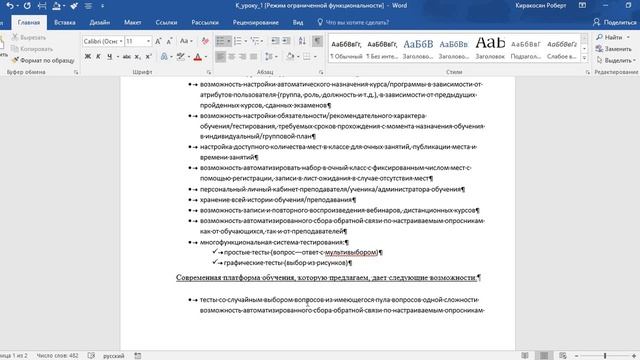Image resolution: width=640 pixels, height=360 pixels.
Task: Align text right
Action: click(x=242, y=56)
